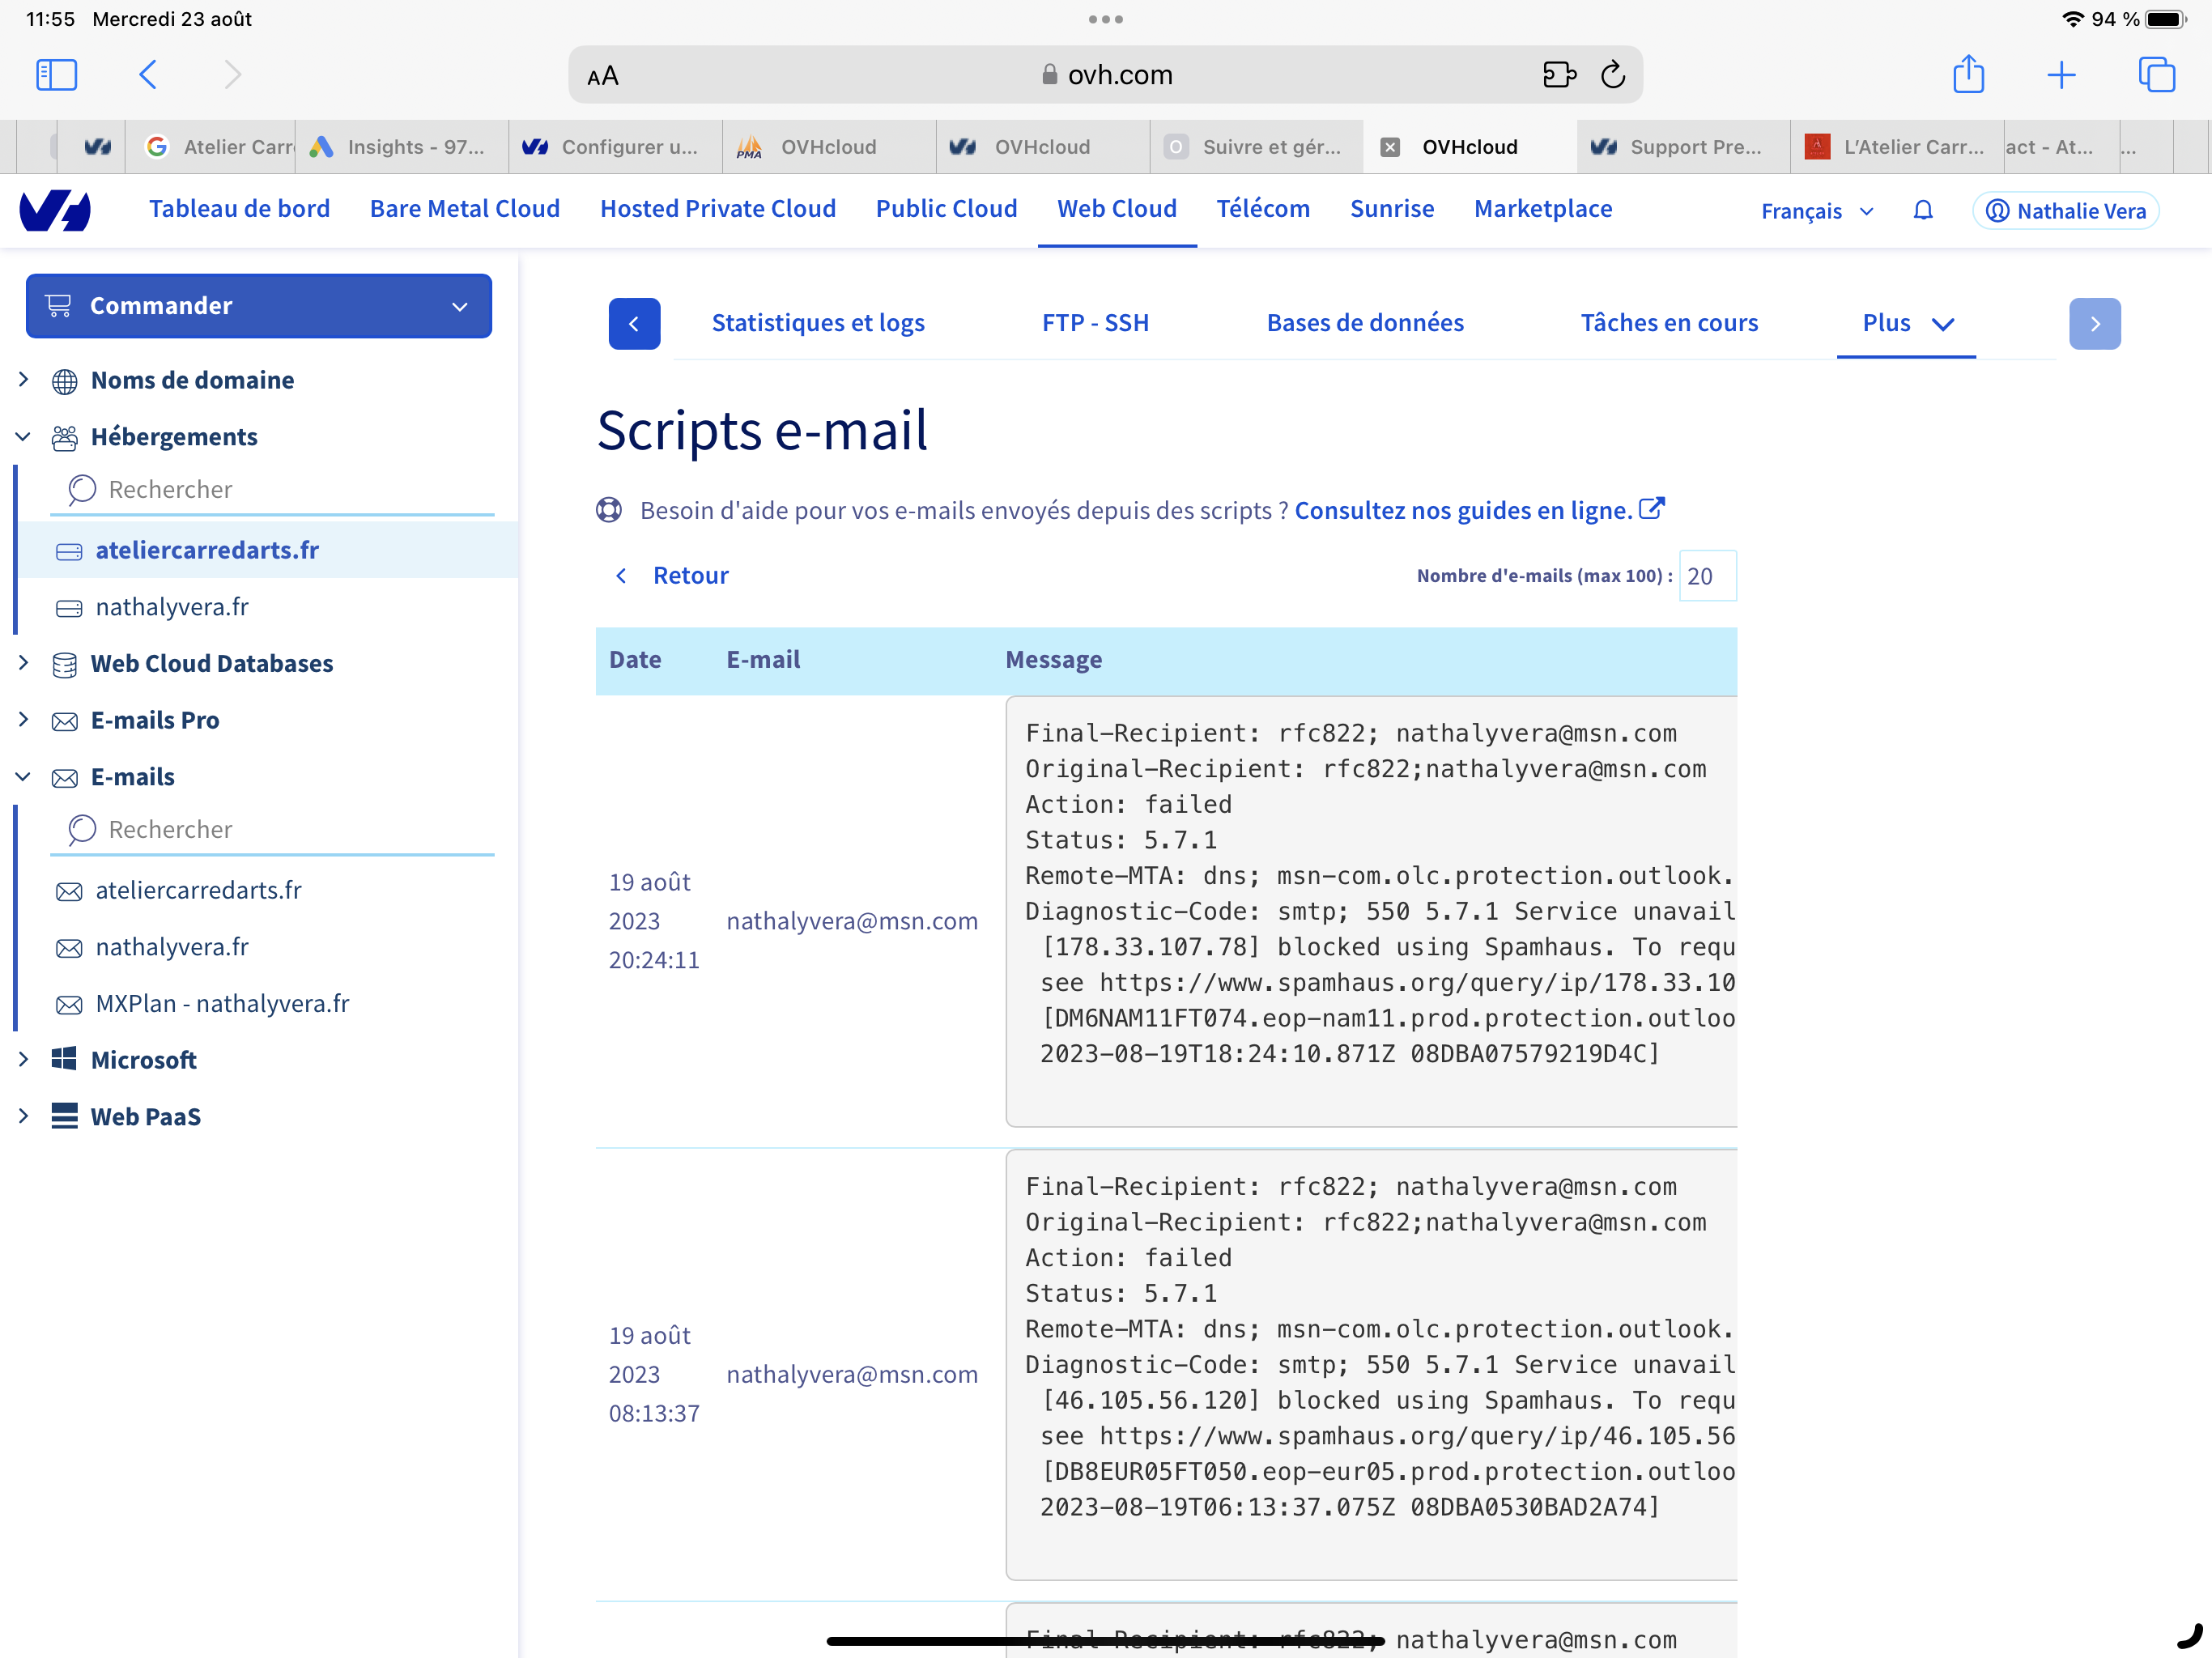Open the tab overview icon
The height and width of the screenshot is (1658, 2212).
[2156, 75]
